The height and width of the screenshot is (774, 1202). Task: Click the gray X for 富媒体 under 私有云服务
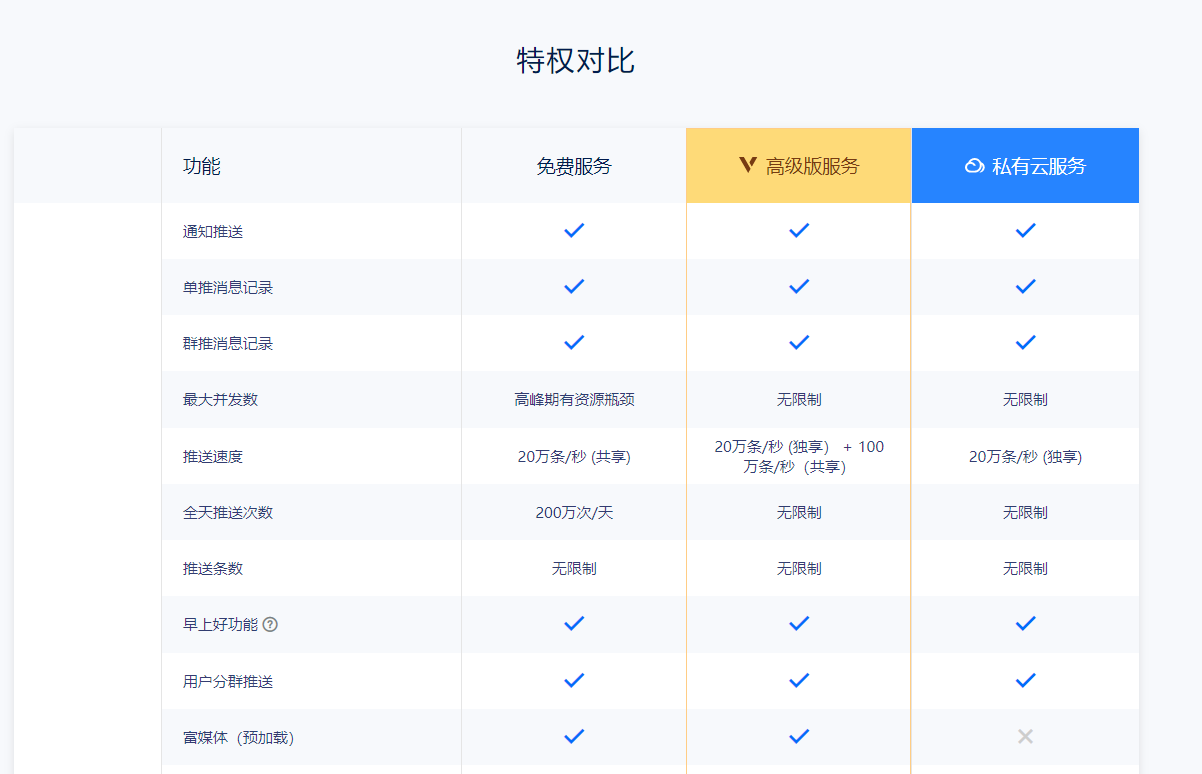(1025, 737)
